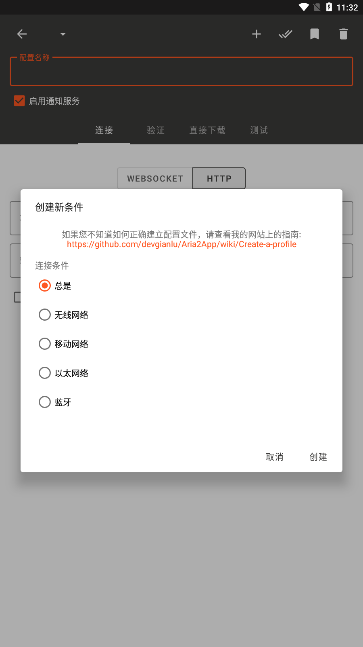
Task: Tap the Wi-Fi status bar icon
Action: 304,7
